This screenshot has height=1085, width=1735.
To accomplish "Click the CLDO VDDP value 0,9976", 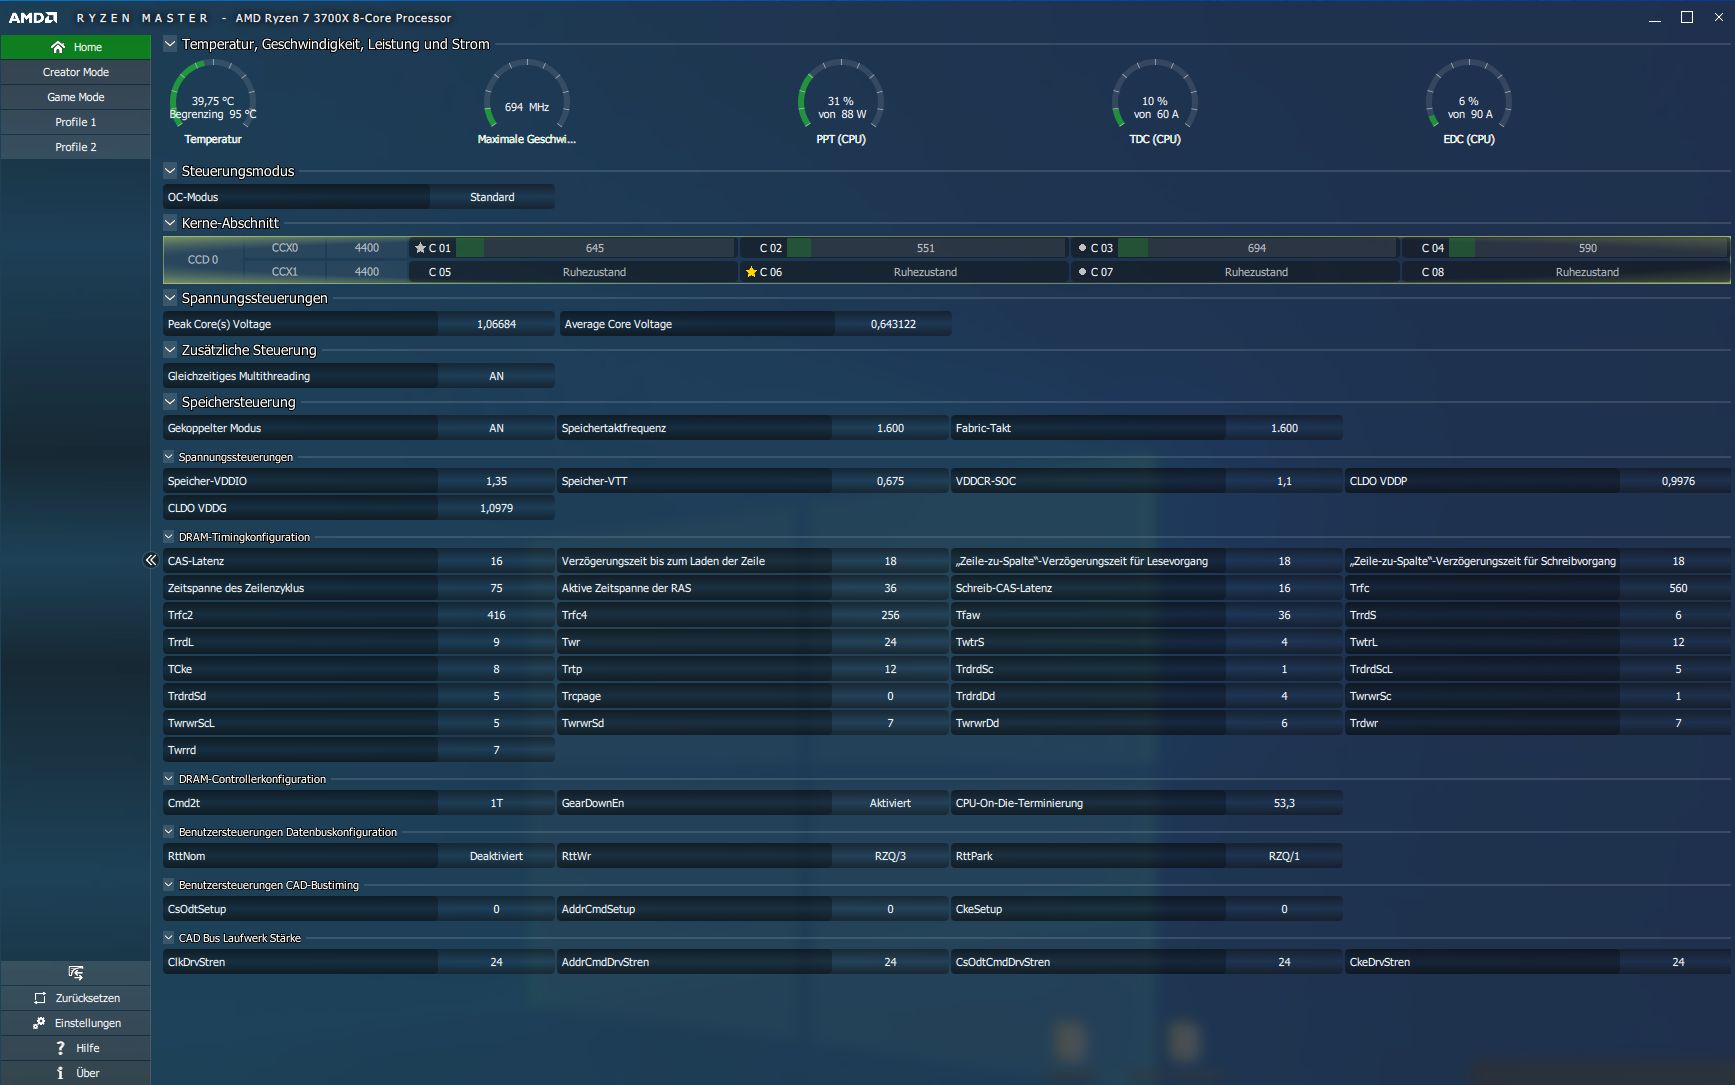I will pyautogui.click(x=1678, y=481).
